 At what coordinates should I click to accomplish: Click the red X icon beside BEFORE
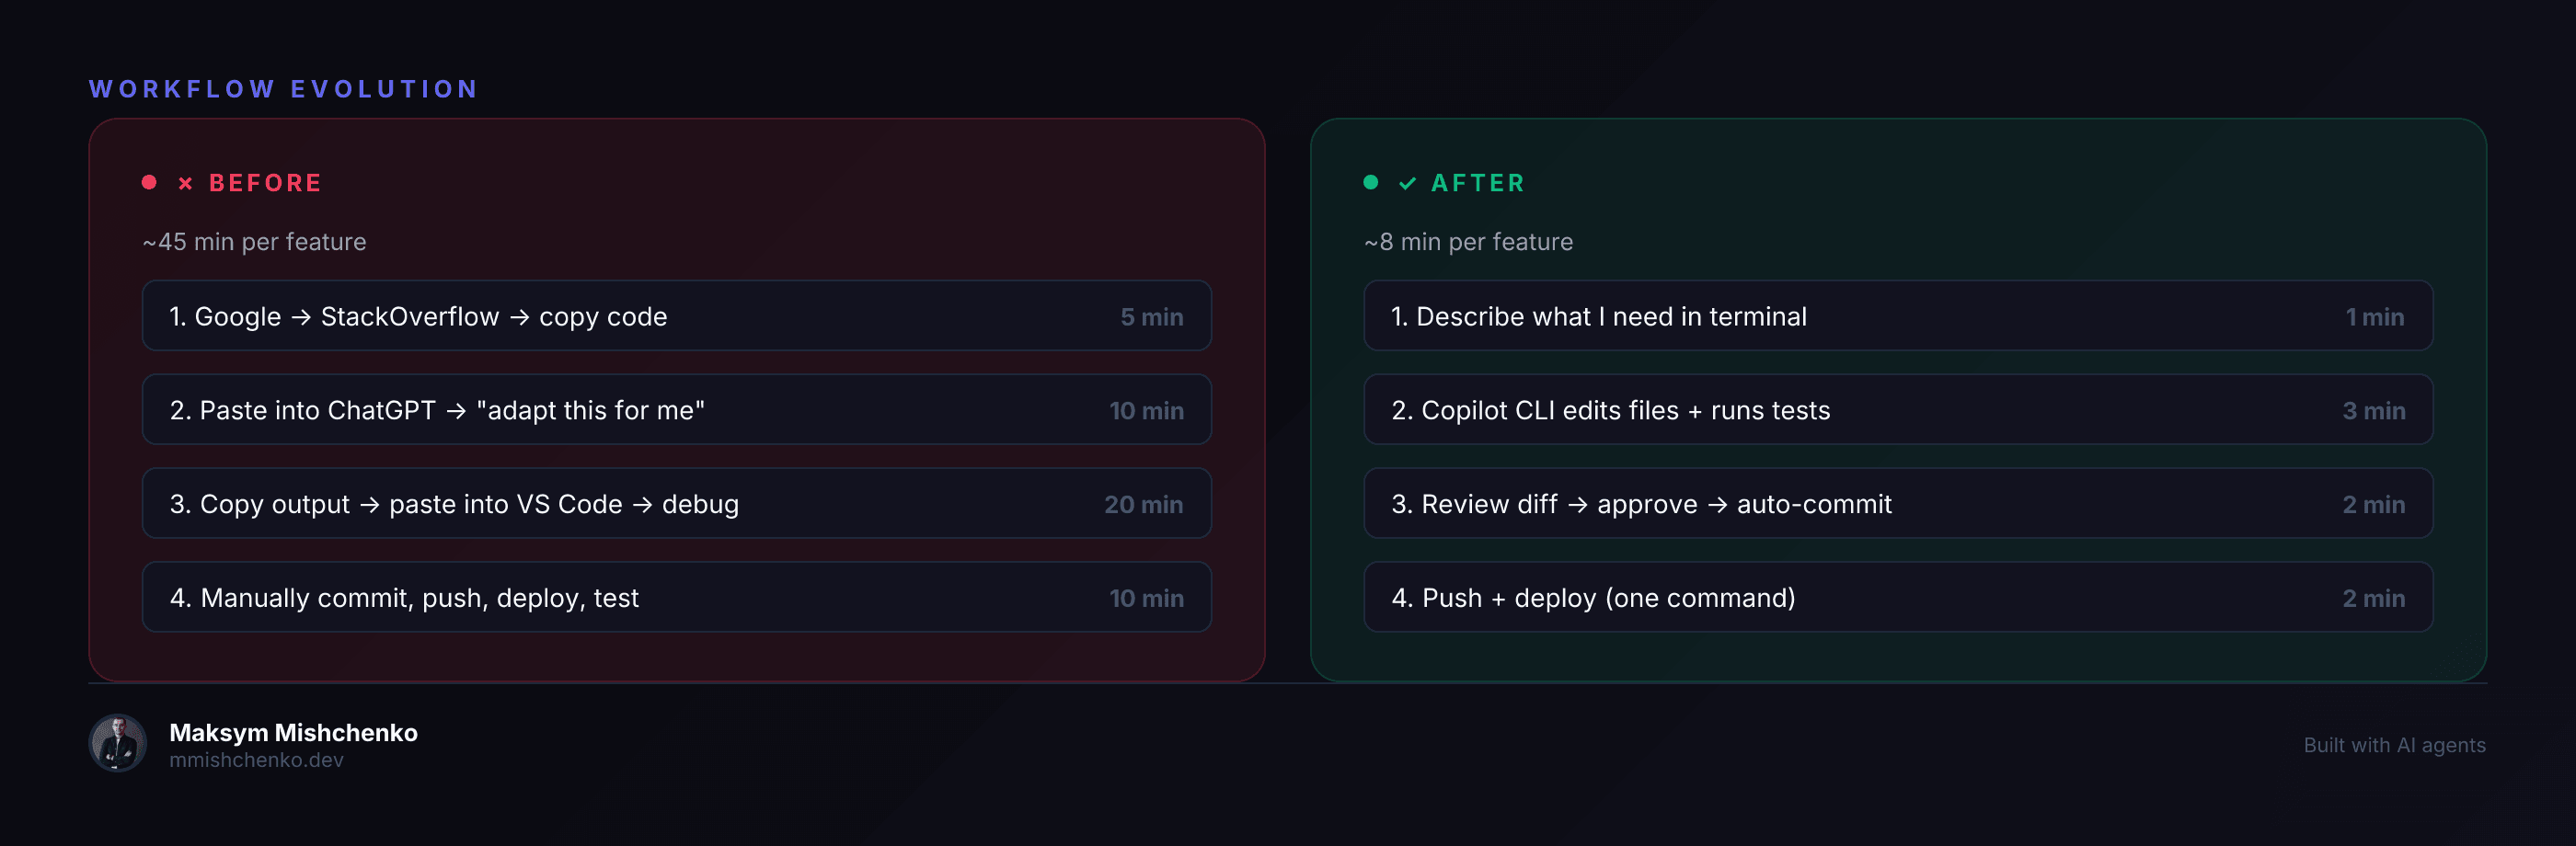[x=185, y=183]
